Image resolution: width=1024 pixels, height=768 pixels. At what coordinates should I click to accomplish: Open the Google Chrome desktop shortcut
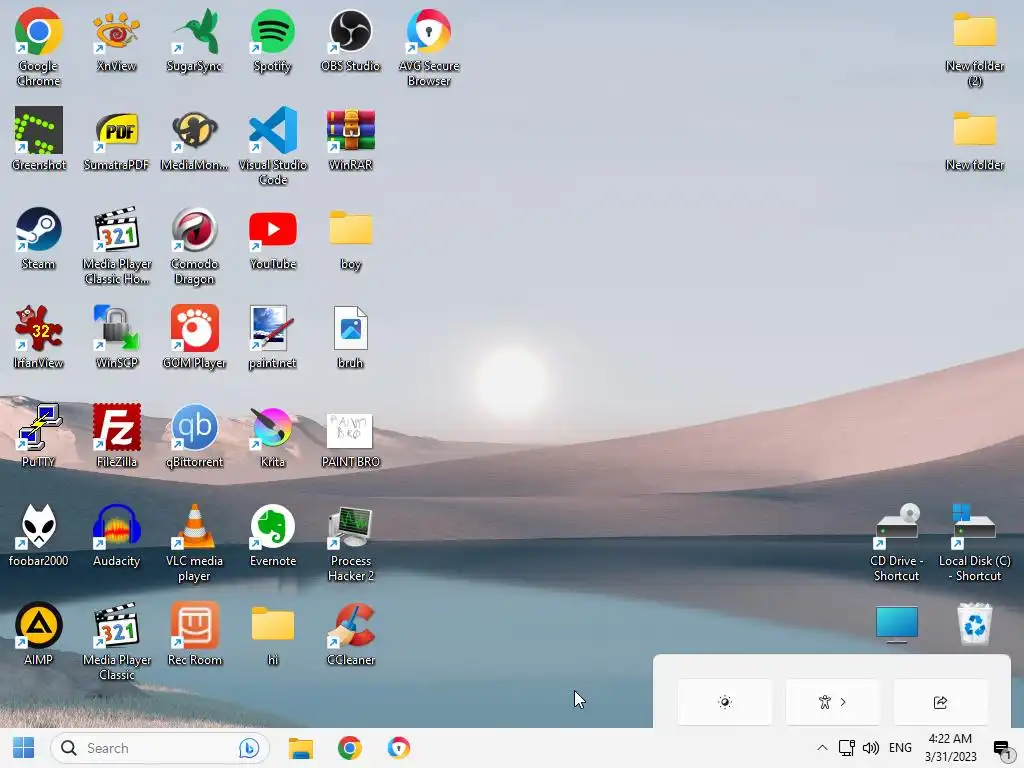(38, 46)
